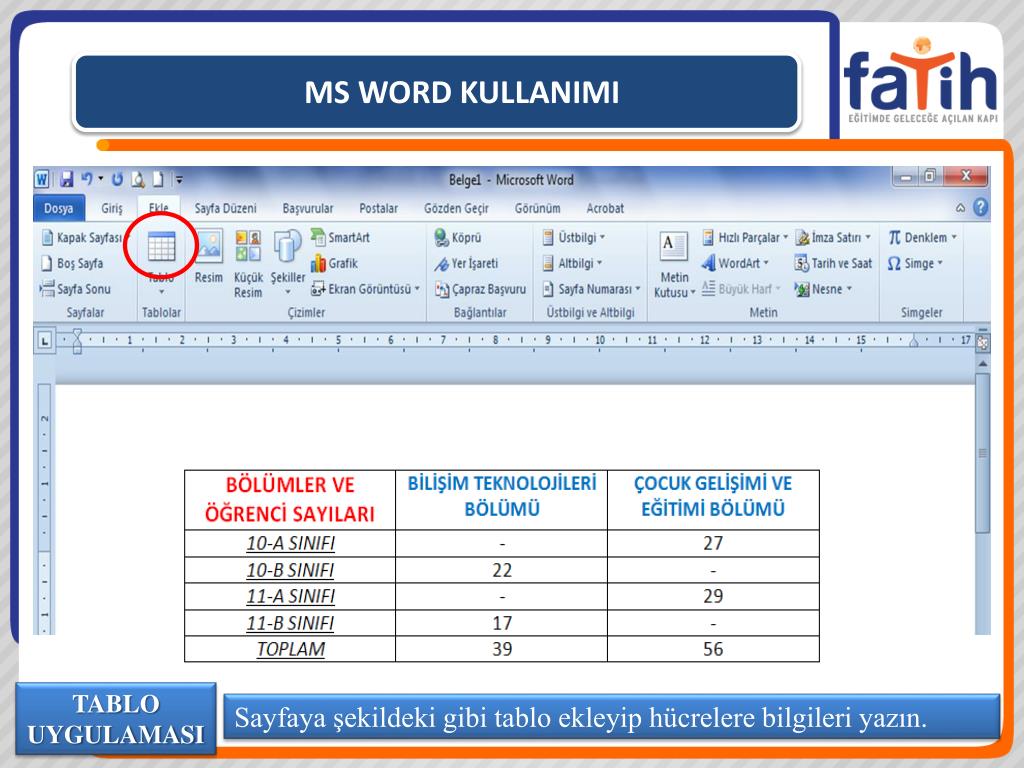Click the cell containing 56
Screen dimensions: 1024x768
[713, 649]
